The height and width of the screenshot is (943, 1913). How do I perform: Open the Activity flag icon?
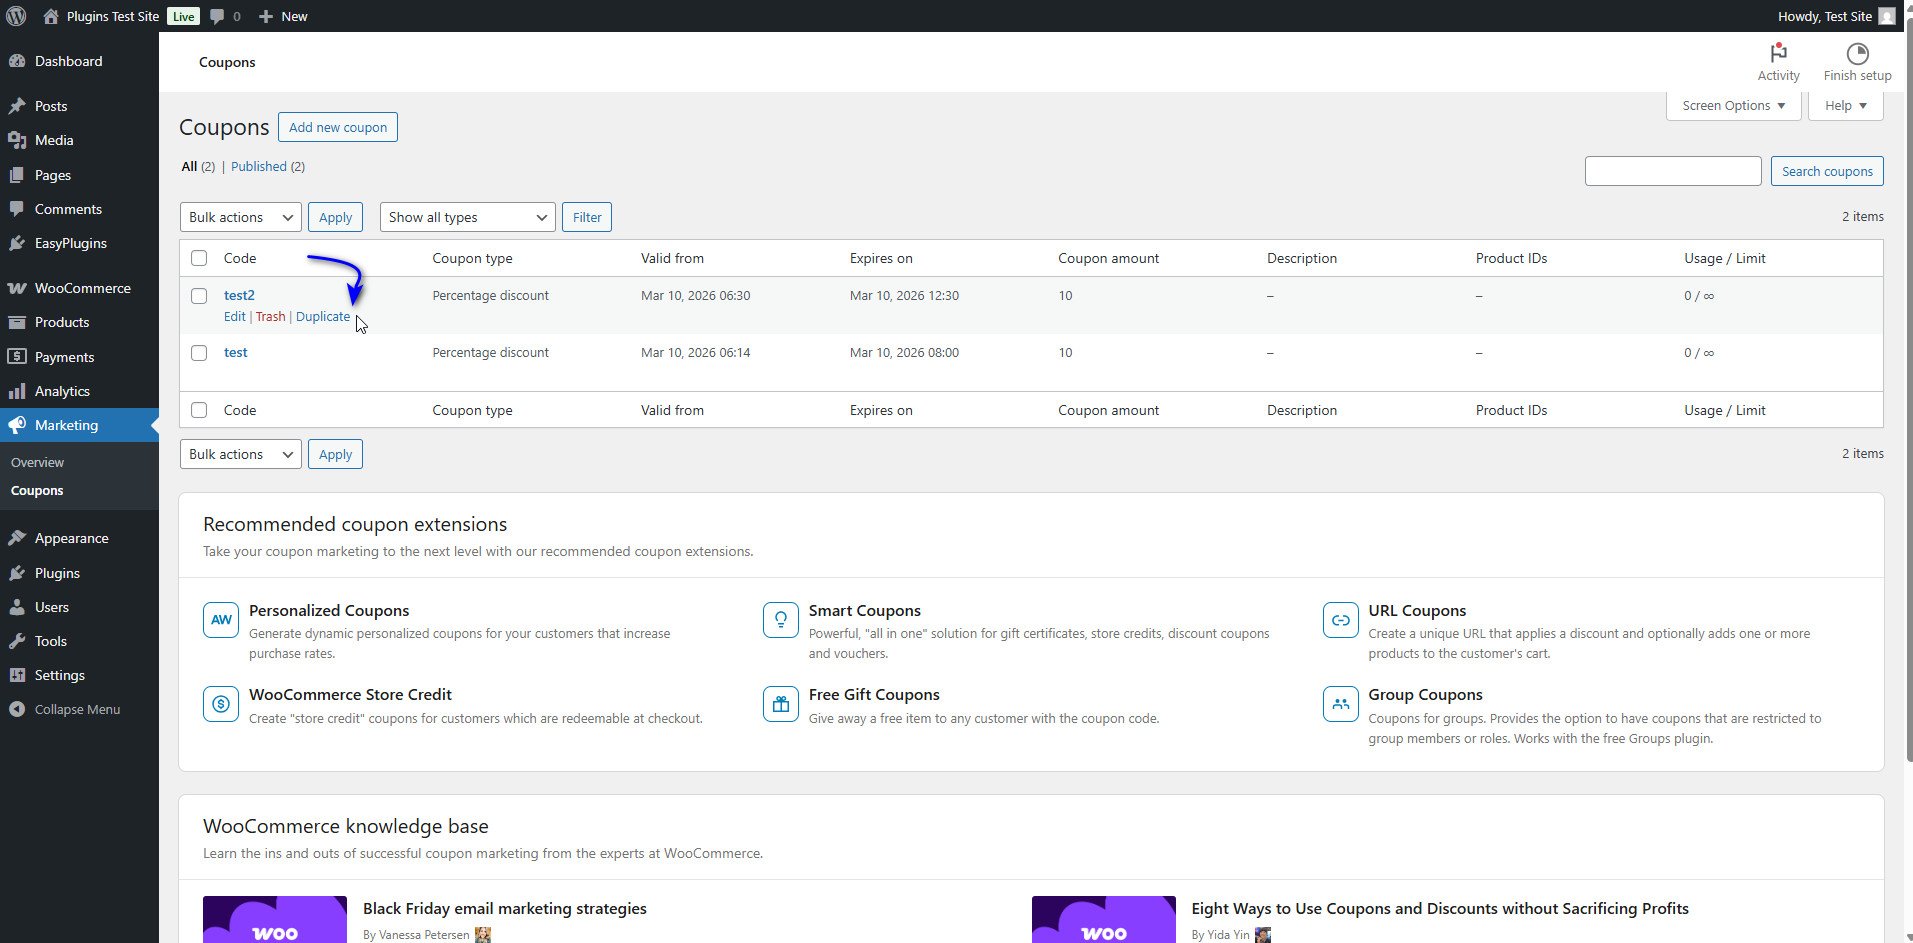(x=1778, y=54)
